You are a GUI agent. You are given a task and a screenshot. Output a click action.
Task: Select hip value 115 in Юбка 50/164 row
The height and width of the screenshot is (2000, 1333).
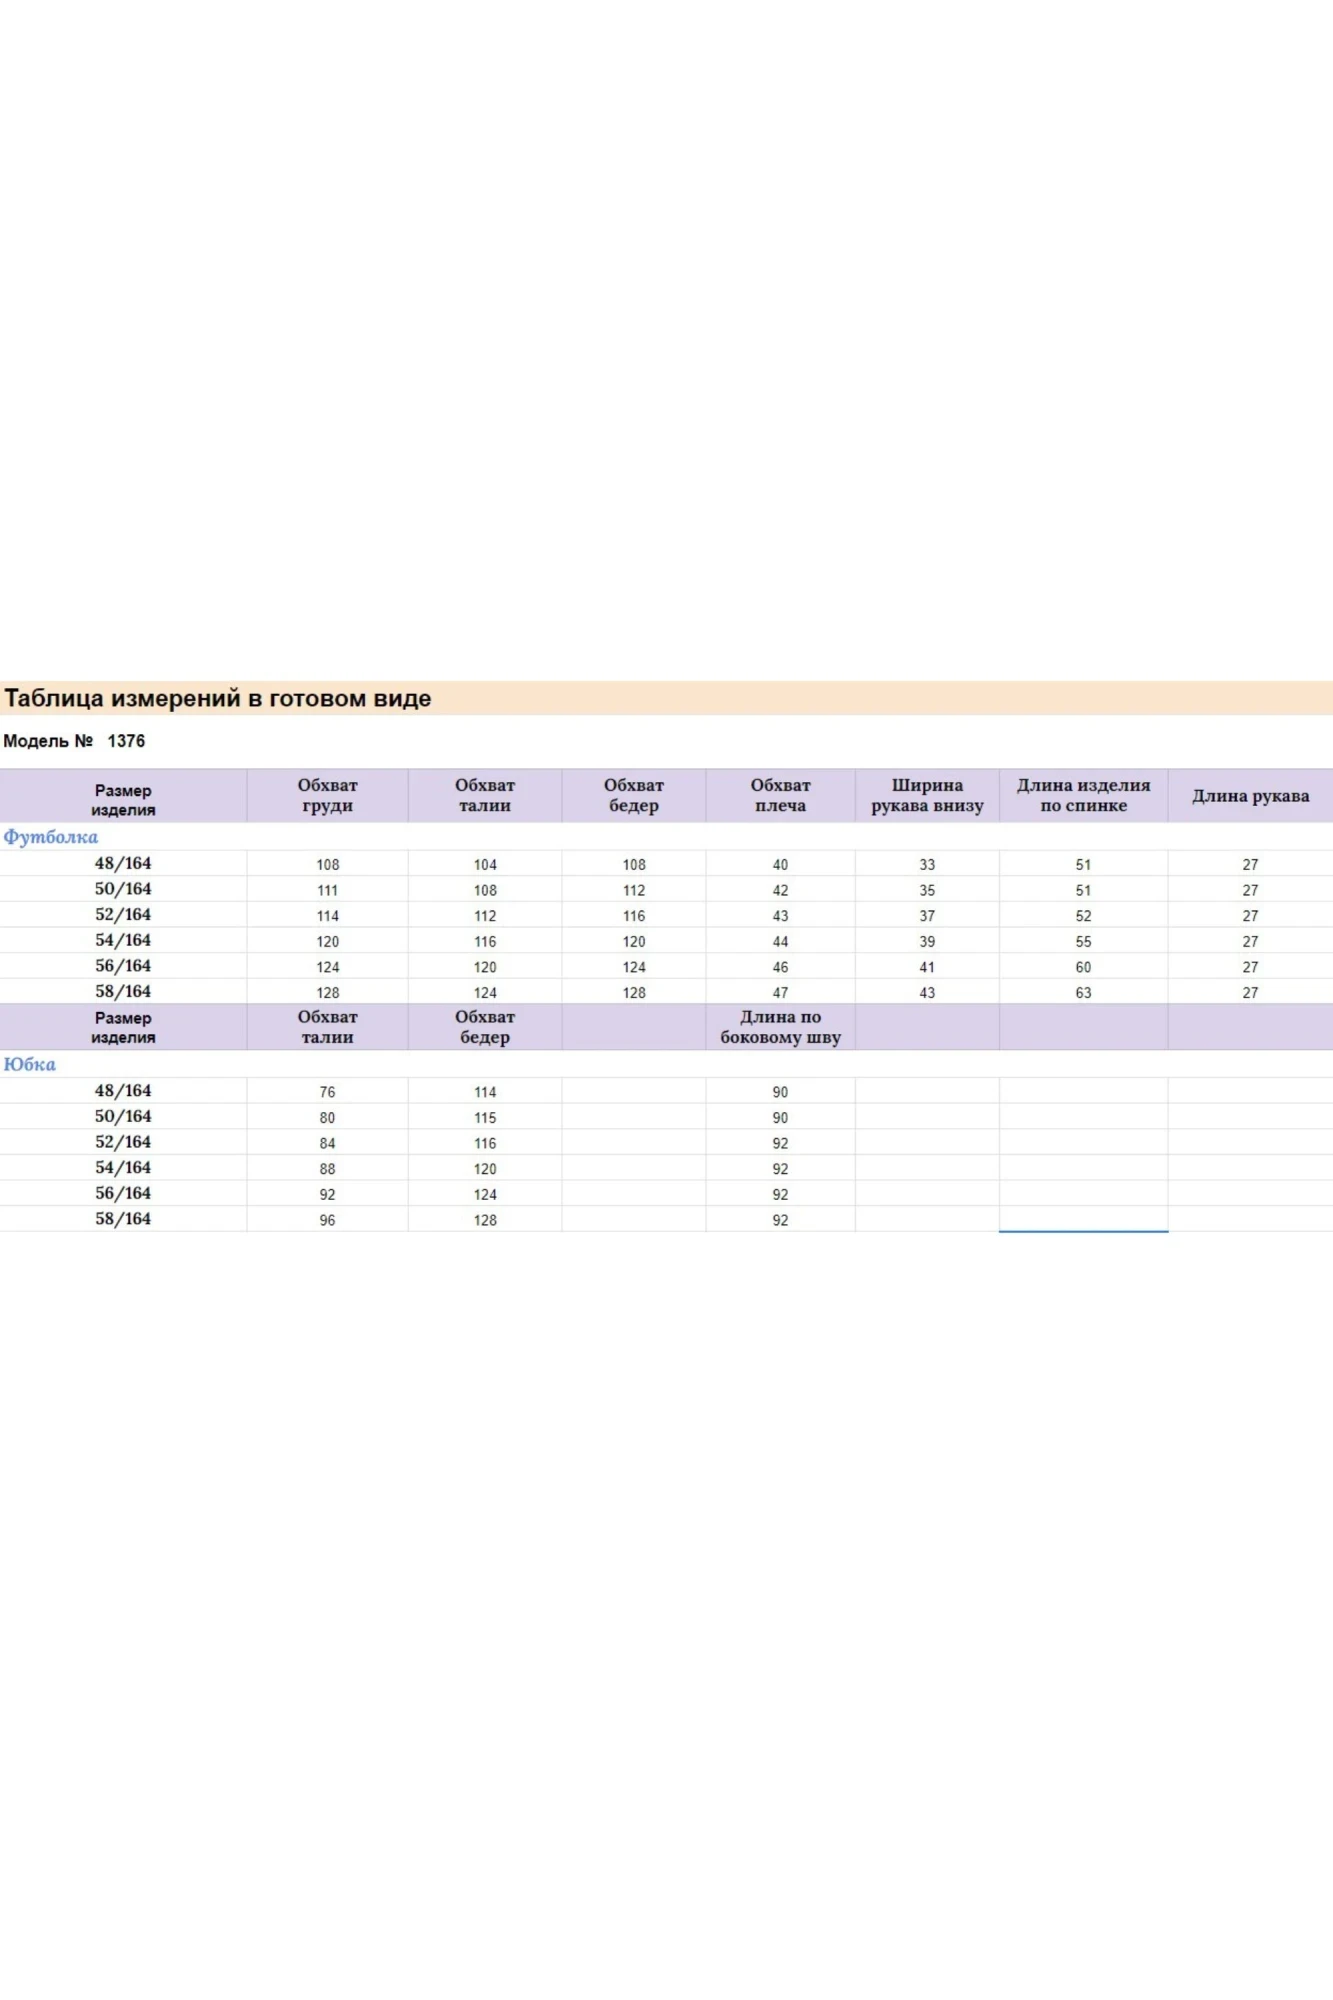pyautogui.click(x=485, y=1118)
